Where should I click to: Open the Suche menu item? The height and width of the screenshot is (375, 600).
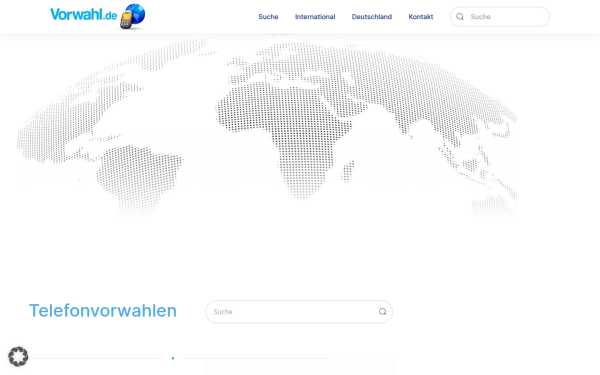tap(268, 17)
